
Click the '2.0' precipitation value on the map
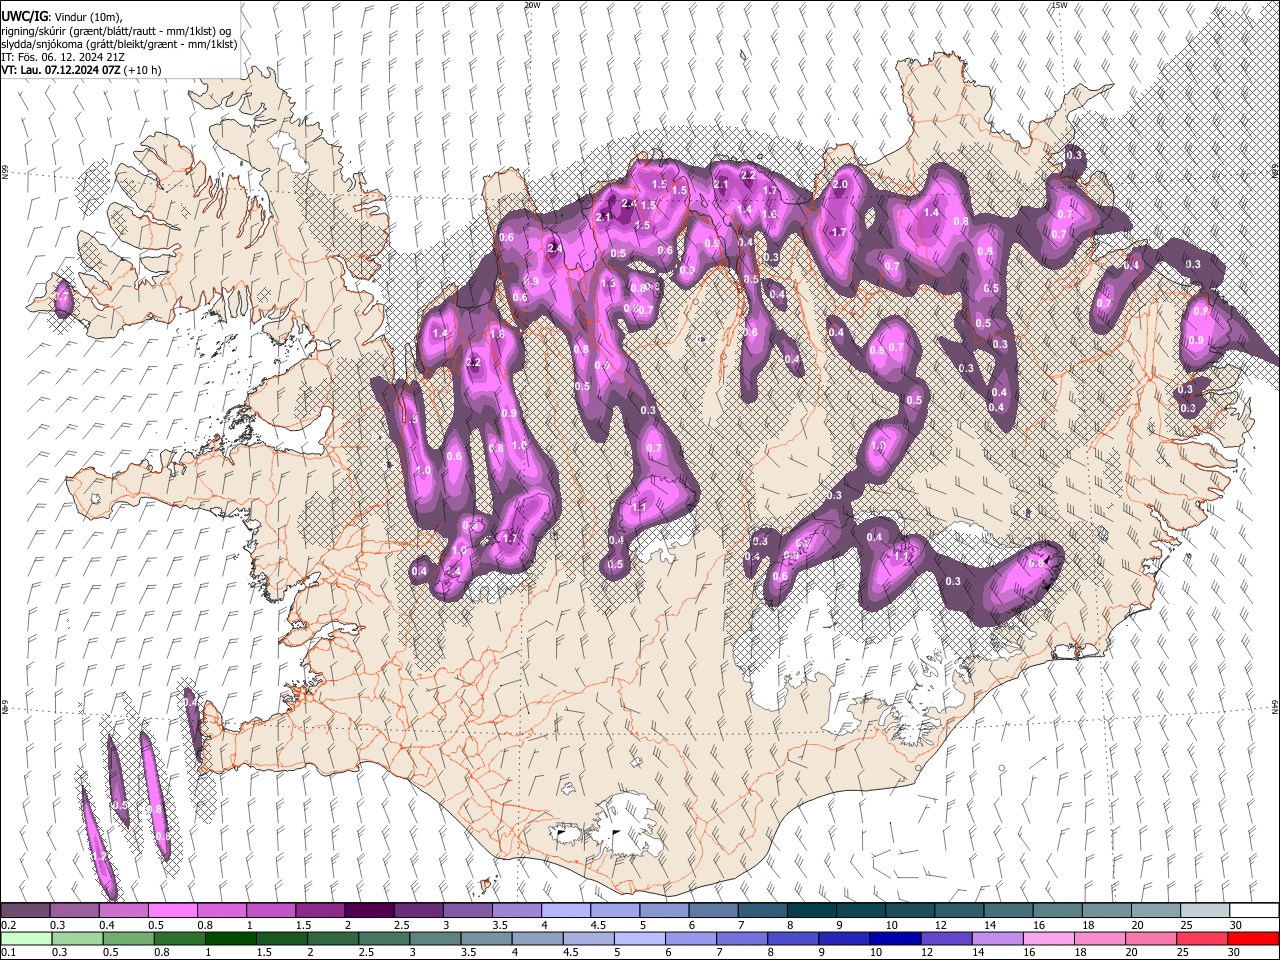[840, 185]
